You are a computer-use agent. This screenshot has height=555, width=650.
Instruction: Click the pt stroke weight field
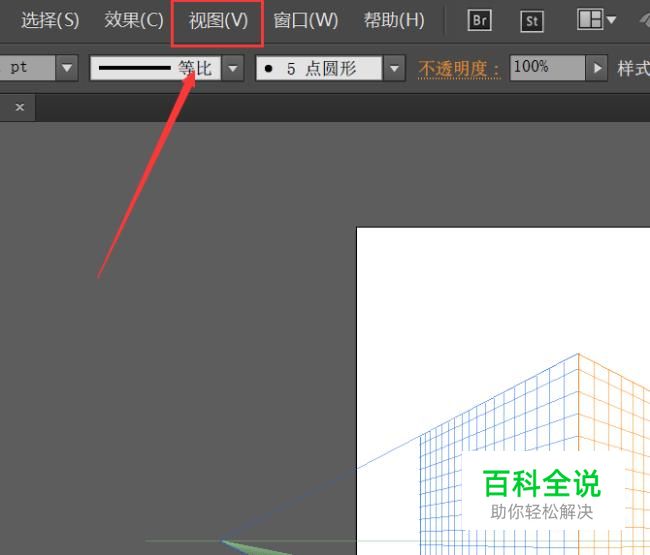pos(26,68)
